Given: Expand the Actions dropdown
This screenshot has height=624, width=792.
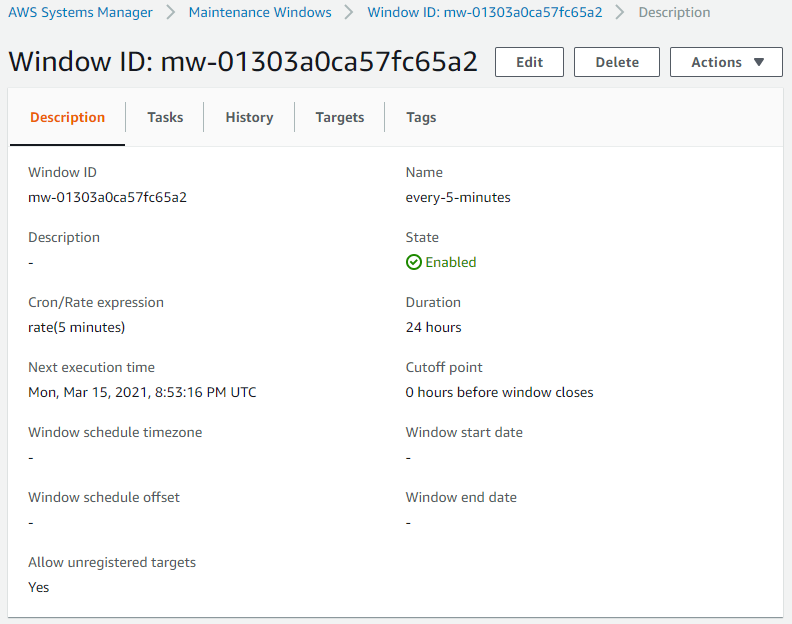Looking at the screenshot, I should click(726, 62).
